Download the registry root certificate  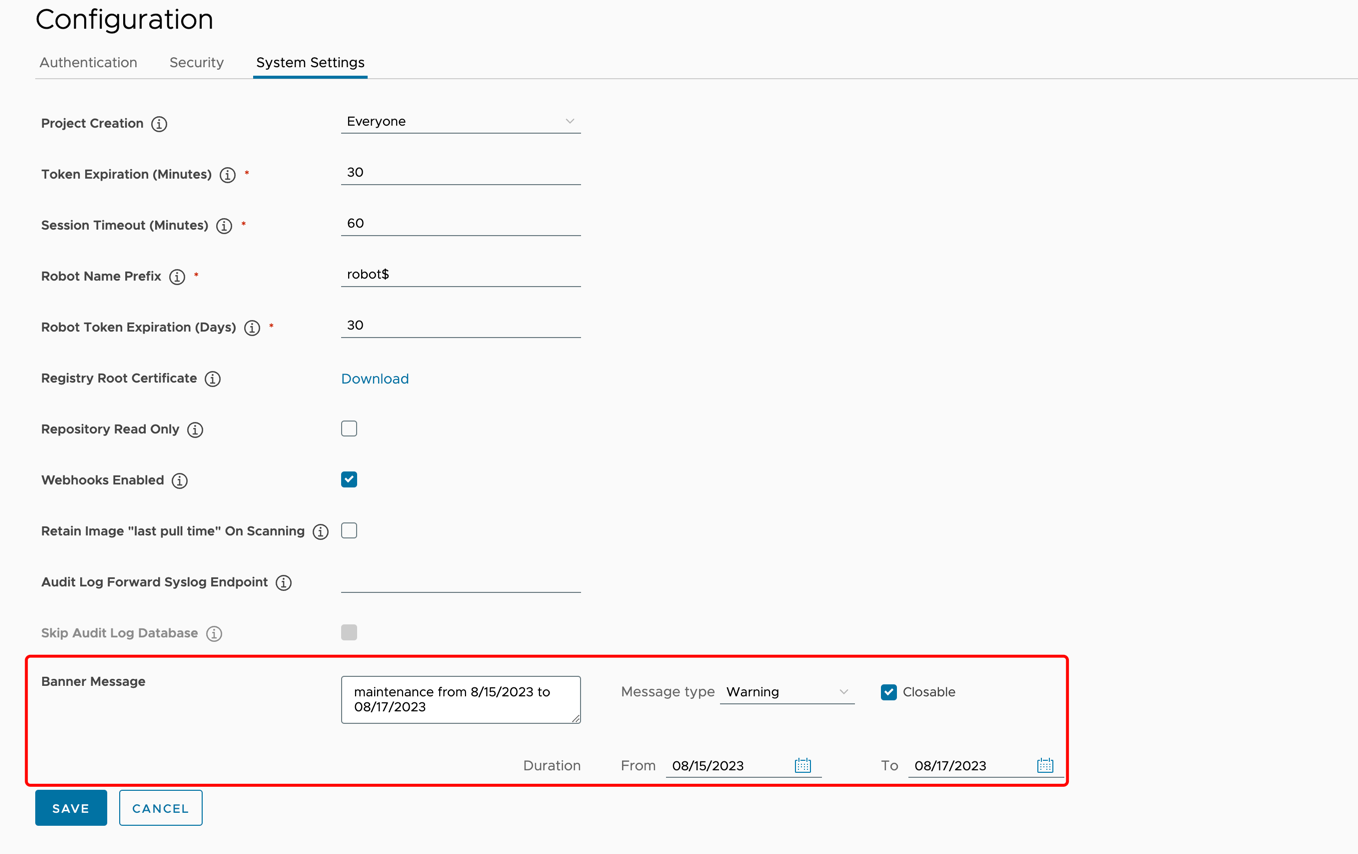click(x=375, y=379)
